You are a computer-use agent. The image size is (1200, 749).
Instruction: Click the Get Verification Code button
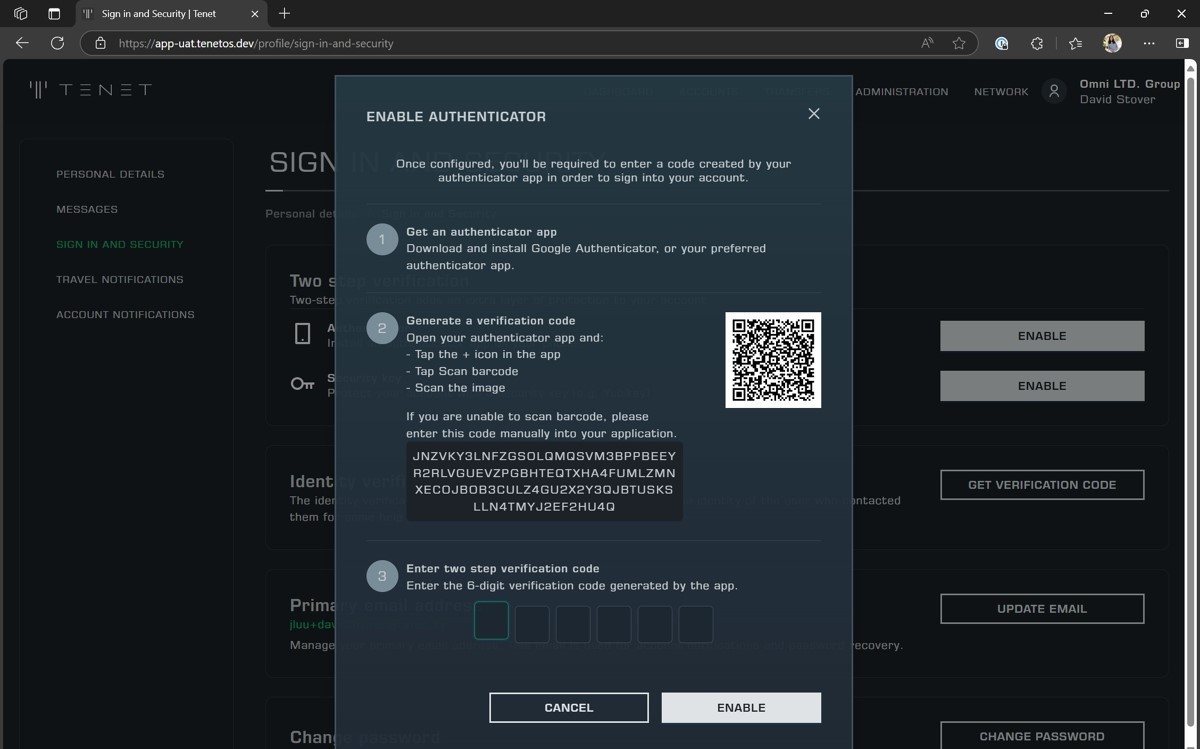[1042, 485]
